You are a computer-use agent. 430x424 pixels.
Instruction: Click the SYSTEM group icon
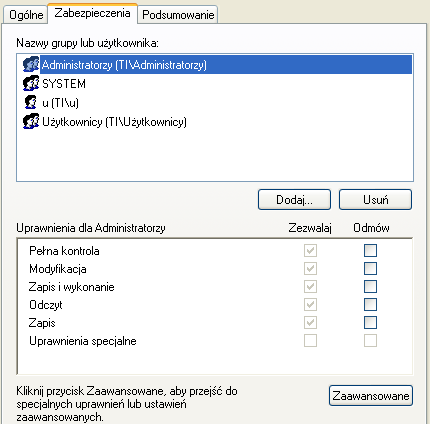(x=31, y=83)
